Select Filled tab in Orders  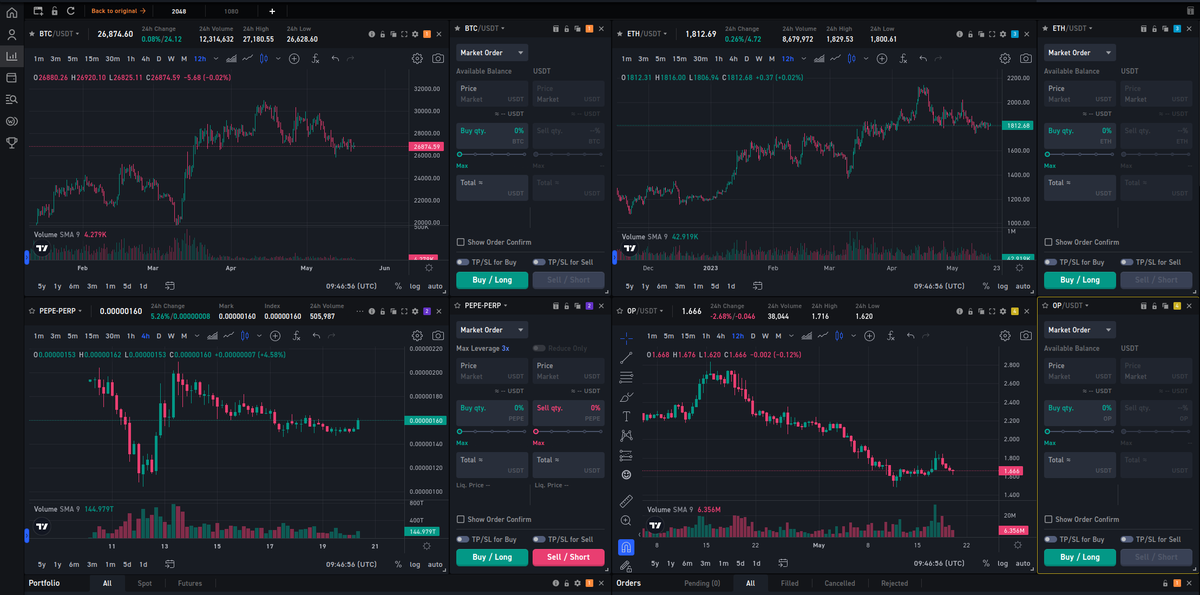coord(790,583)
